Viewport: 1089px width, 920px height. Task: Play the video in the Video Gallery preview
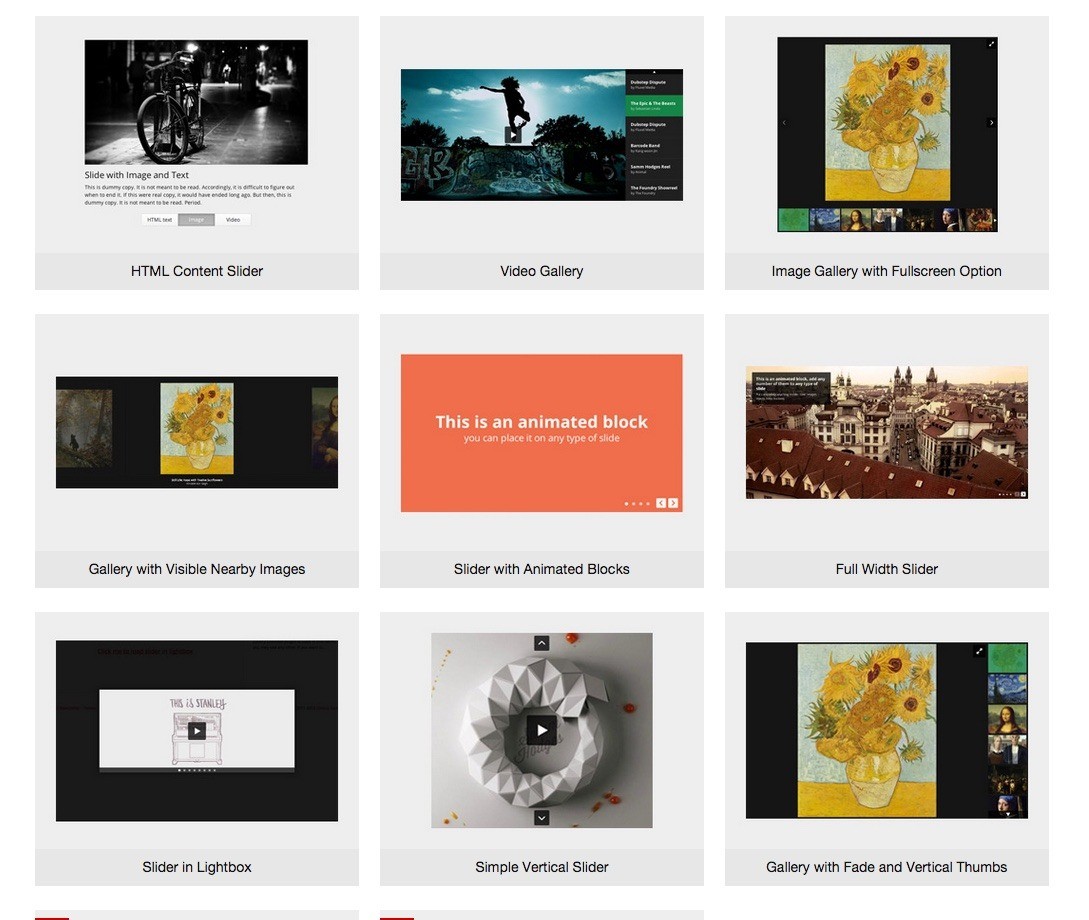click(x=513, y=135)
